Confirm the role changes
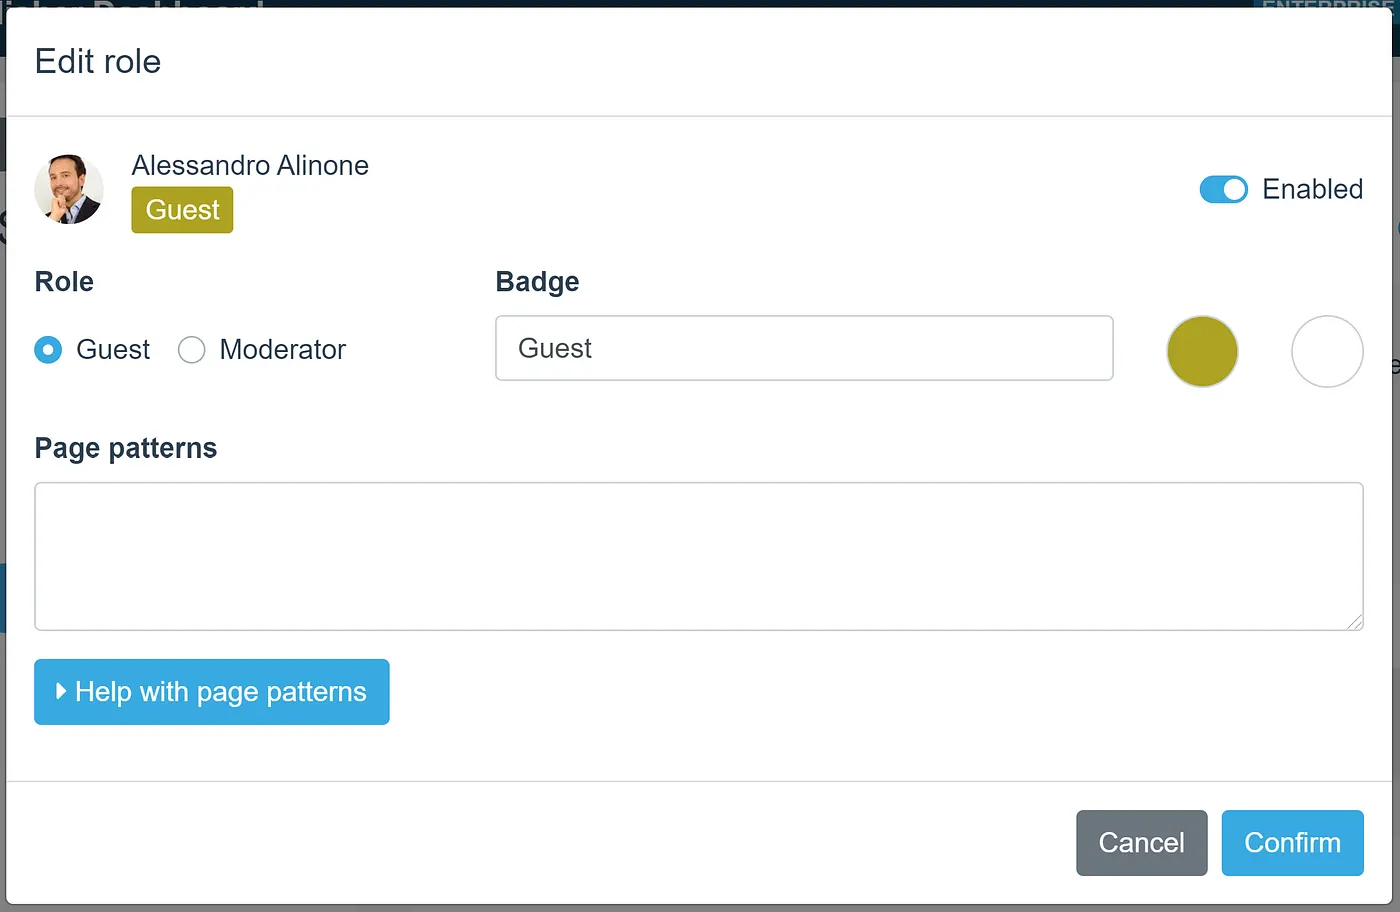The image size is (1400, 912). tap(1292, 843)
